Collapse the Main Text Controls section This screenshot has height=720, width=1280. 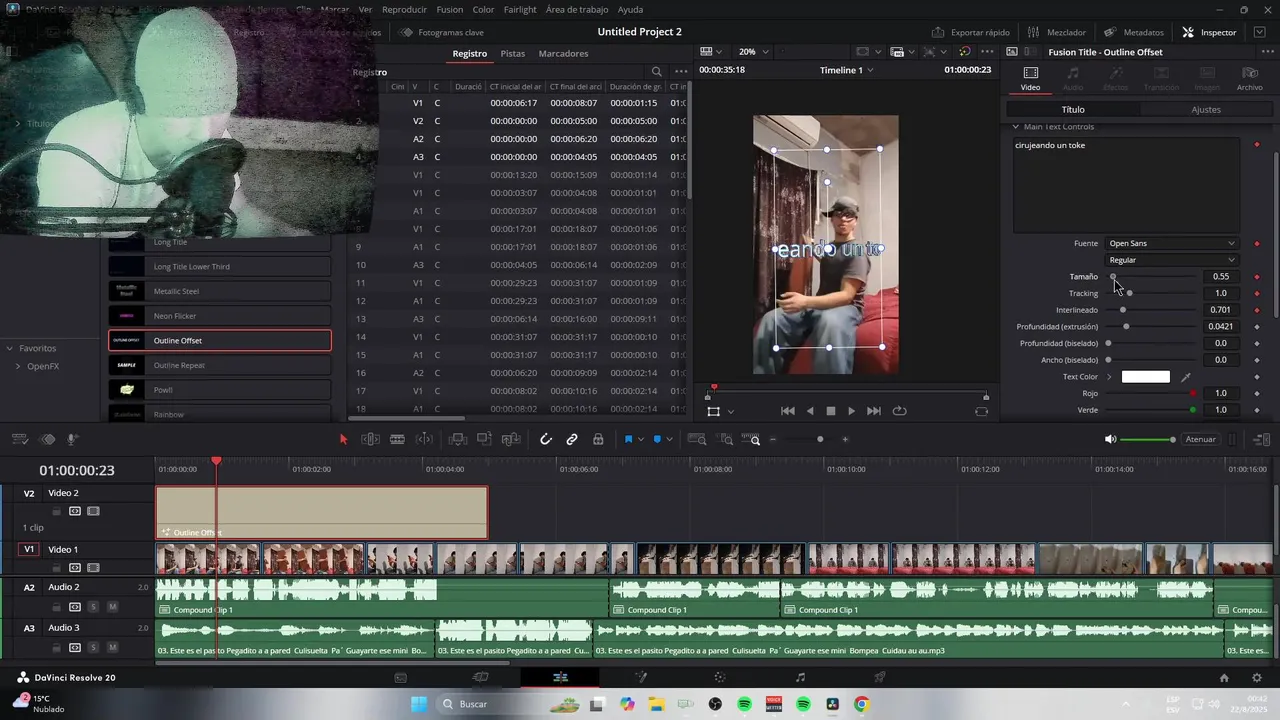pos(1016,127)
